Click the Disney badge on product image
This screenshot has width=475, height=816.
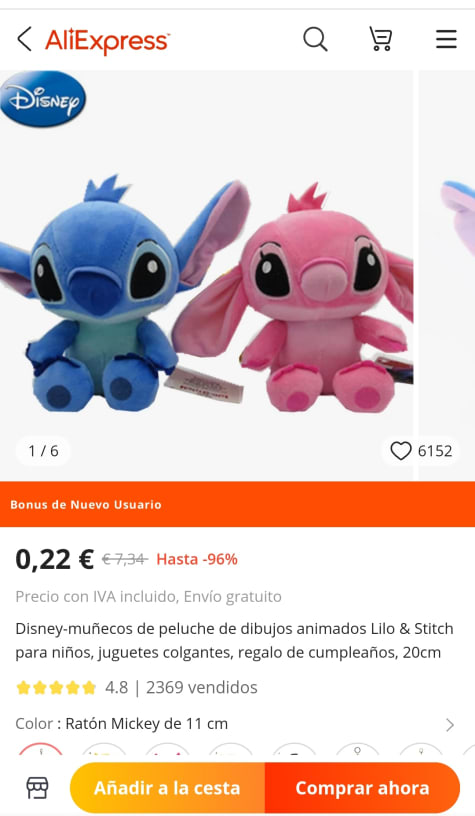(x=43, y=99)
